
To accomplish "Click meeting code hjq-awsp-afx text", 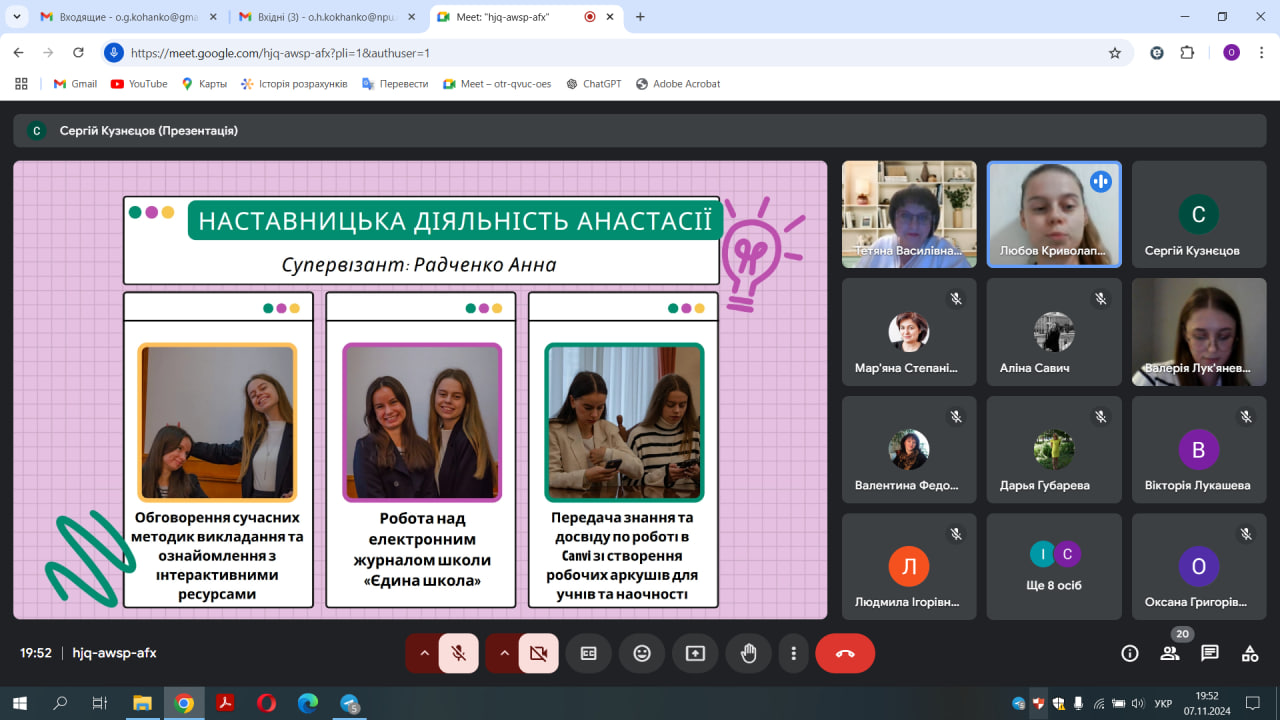I will click(115, 653).
